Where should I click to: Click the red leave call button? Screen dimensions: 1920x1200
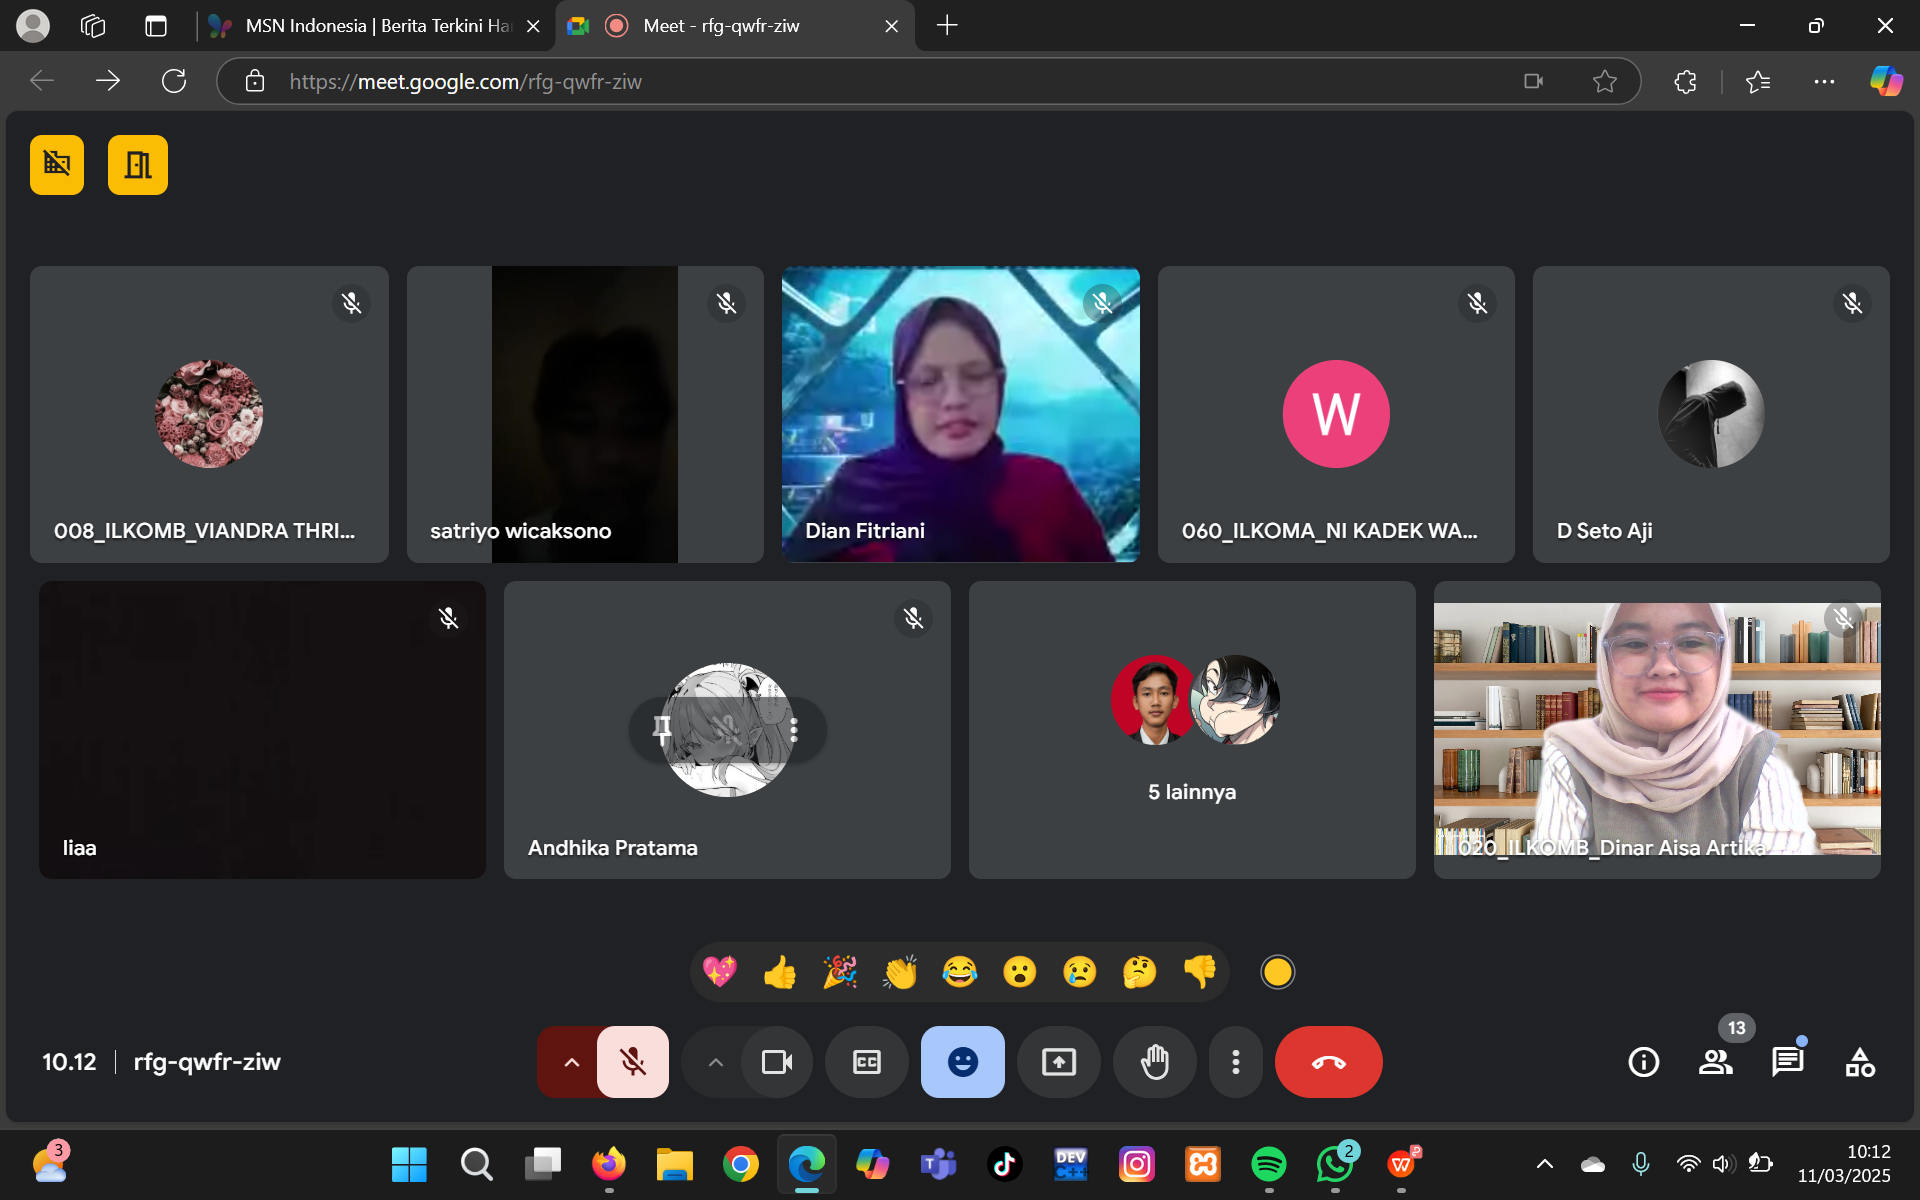pos(1328,1062)
